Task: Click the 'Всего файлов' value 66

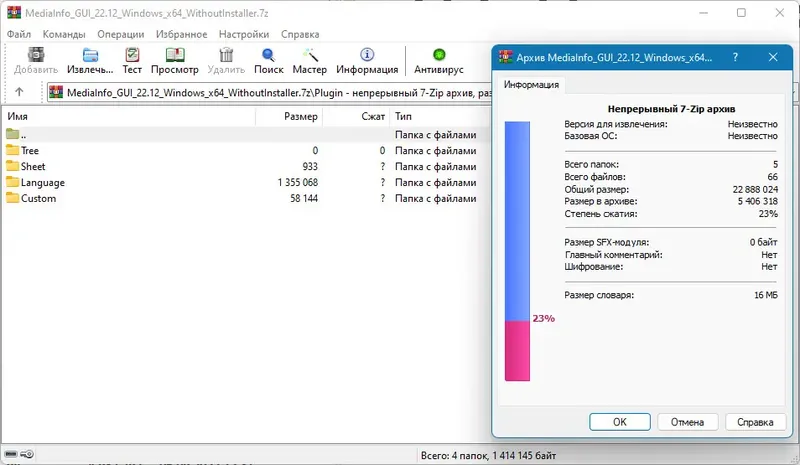Action: 772,177
